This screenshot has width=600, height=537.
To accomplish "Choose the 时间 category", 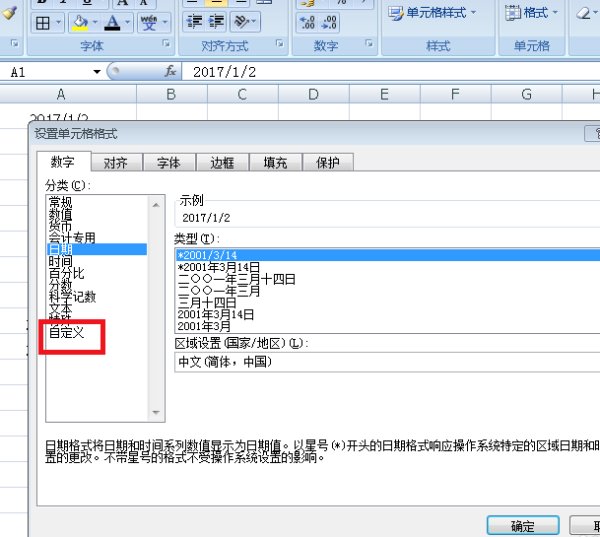I will pos(97,261).
